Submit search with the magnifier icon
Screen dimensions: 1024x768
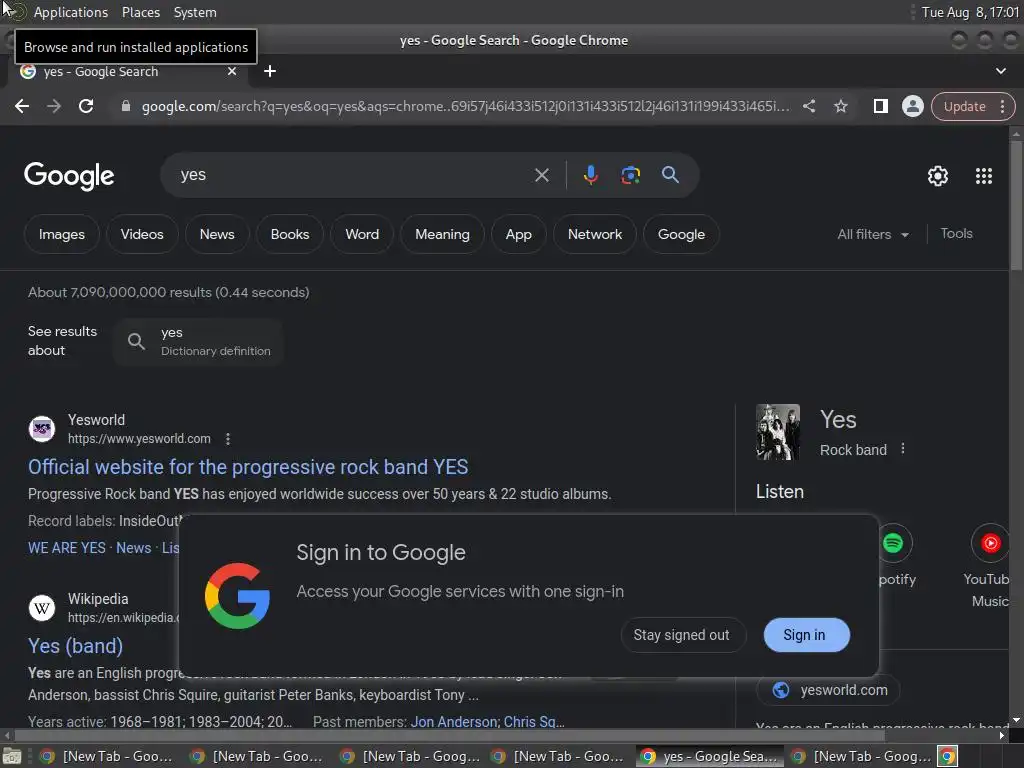(x=670, y=174)
